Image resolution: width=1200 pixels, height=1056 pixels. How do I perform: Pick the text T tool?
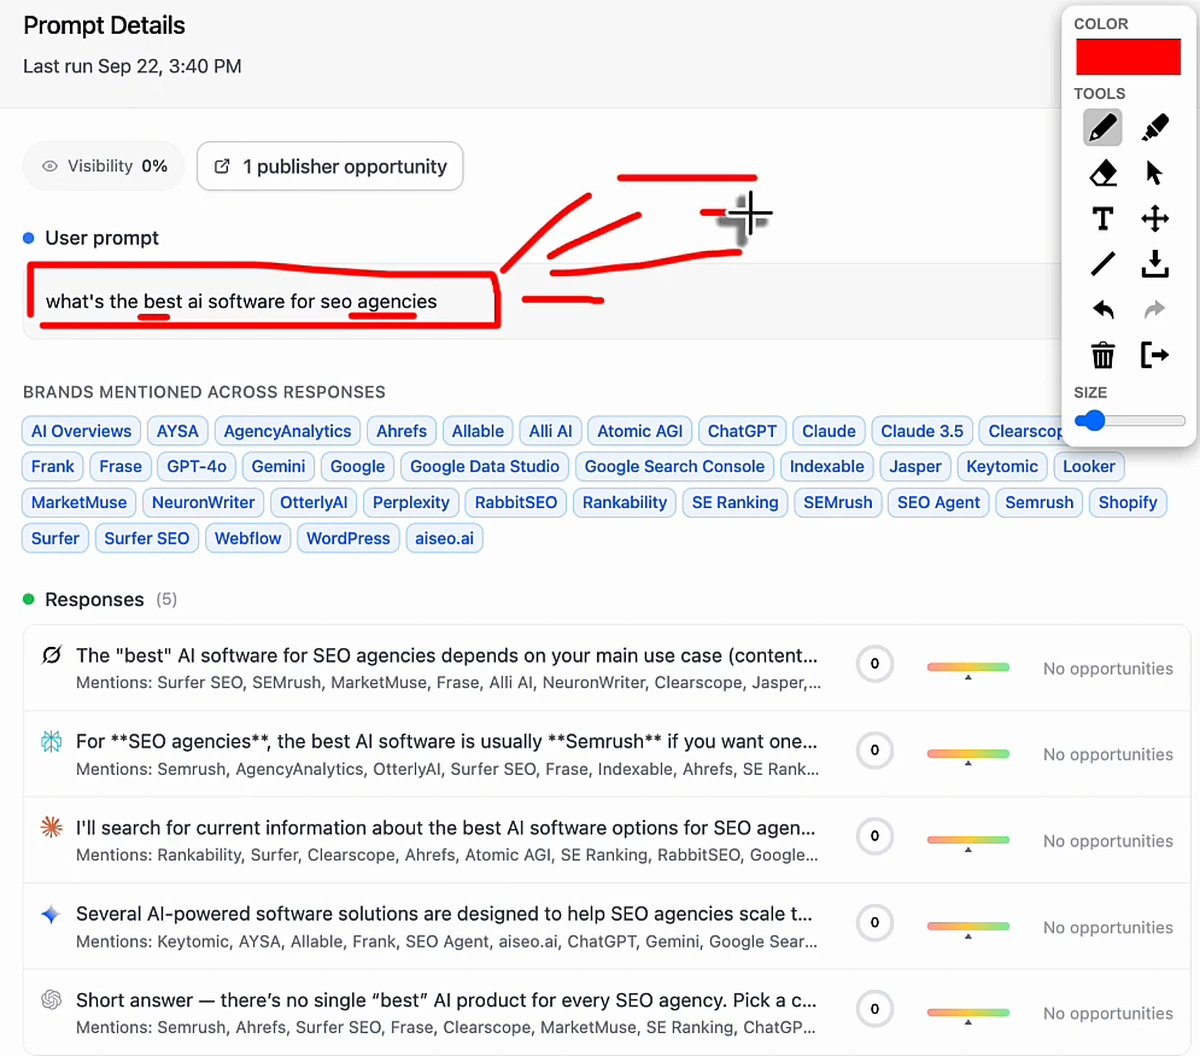tap(1102, 218)
